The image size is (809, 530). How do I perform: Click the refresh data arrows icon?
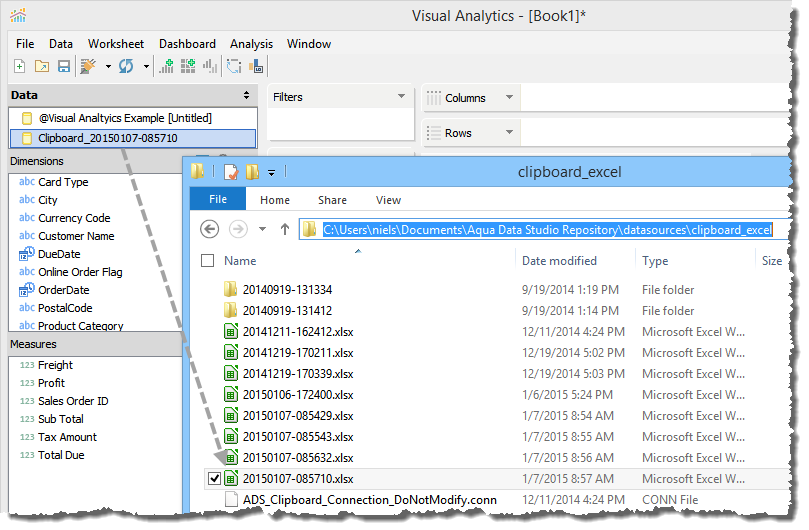(126, 66)
